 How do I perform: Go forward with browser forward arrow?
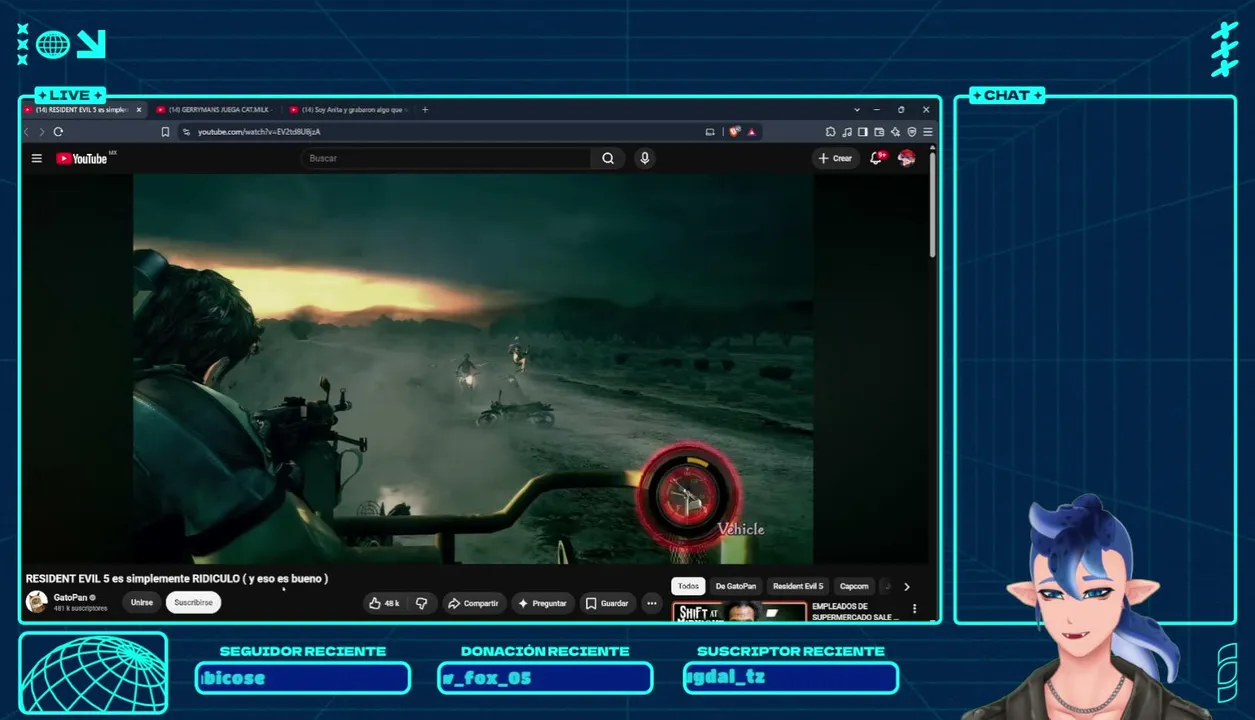pyautogui.click(x=42, y=132)
